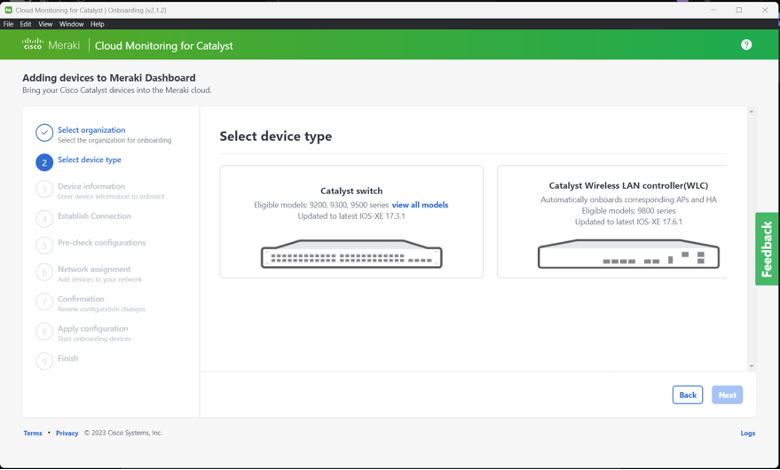The height and width of the screenshot is (470, 780).
Task: Open the Logs link
Action: point(747,433)
